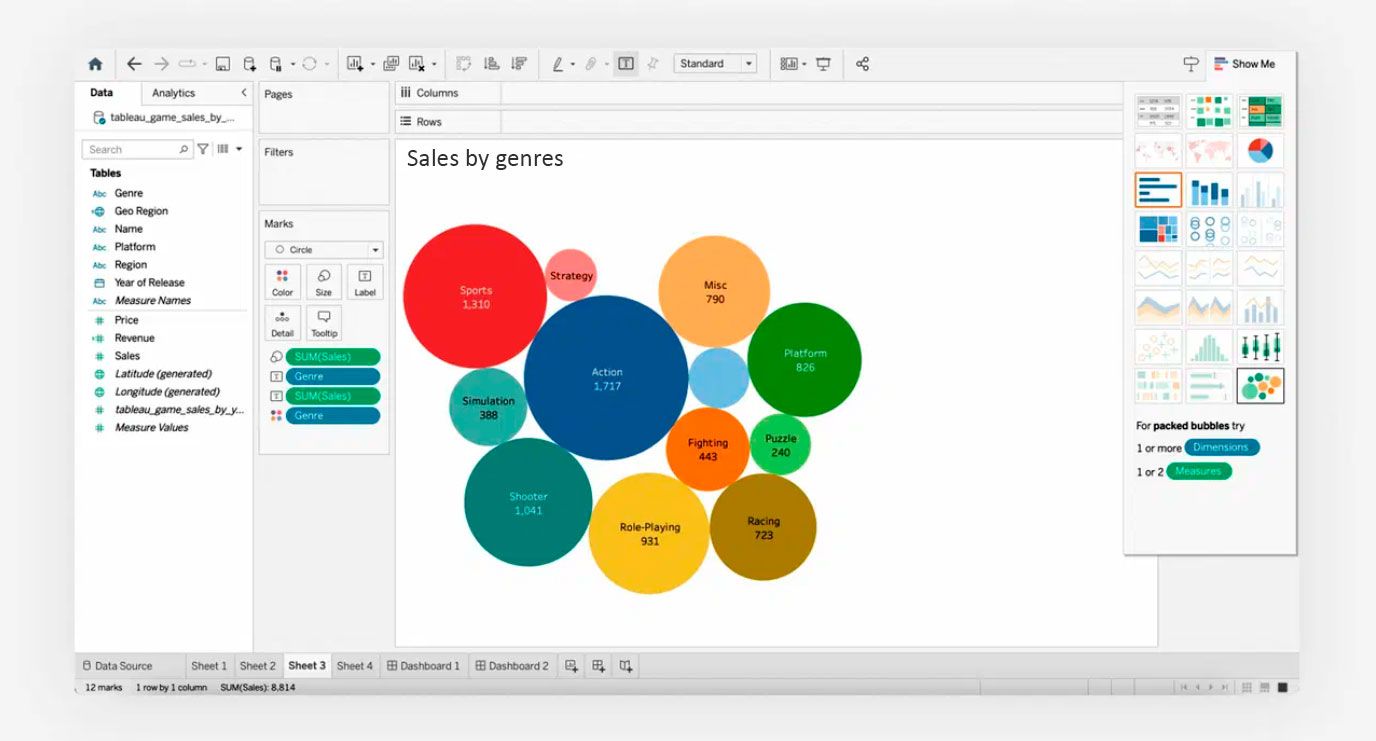Screen dimensions: 1376x741
Task: Open the Dashboard 1 tab
Action: (x=424, y=666)
